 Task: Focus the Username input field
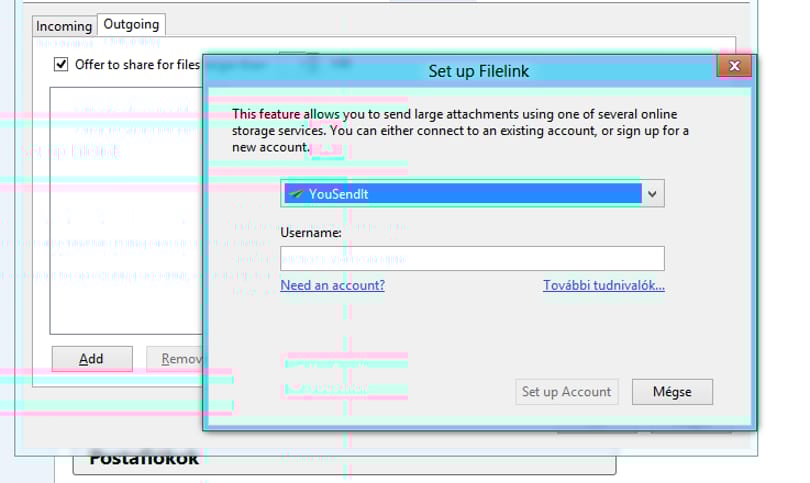472,258
